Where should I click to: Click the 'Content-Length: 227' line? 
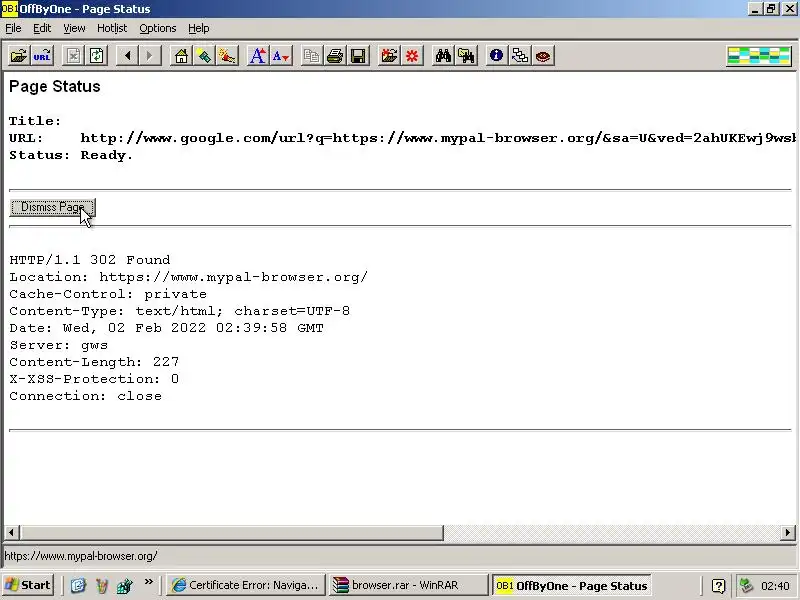94,362
